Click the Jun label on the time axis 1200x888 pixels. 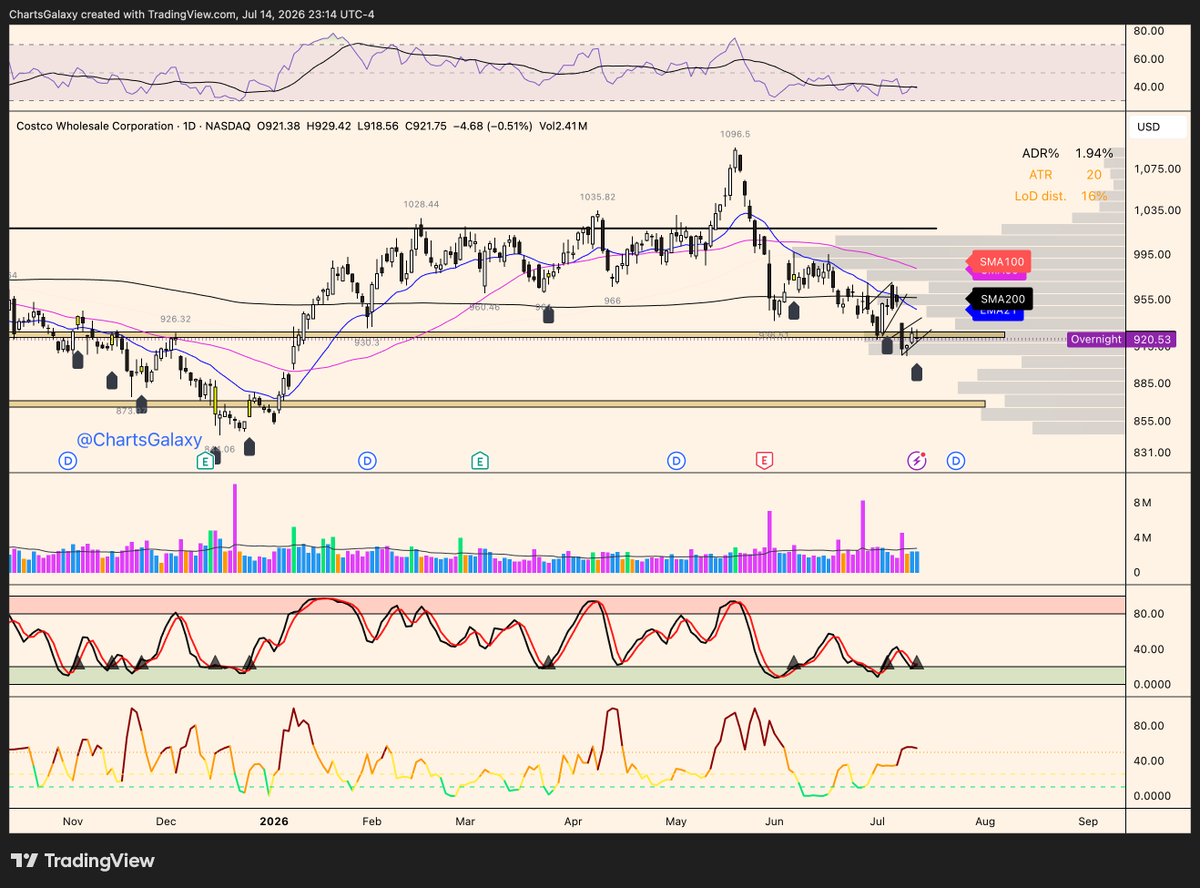tap(774, 821)
